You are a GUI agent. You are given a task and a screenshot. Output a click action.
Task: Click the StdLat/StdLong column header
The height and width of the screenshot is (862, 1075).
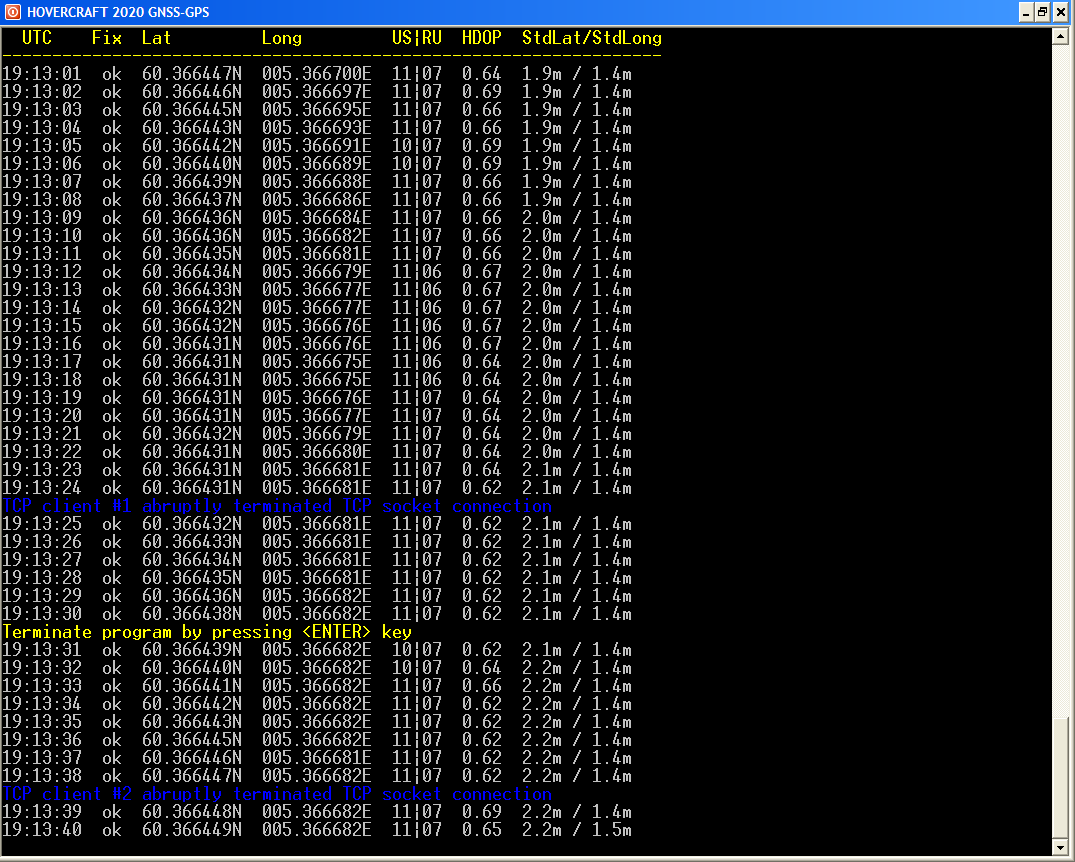coord(591,38)
